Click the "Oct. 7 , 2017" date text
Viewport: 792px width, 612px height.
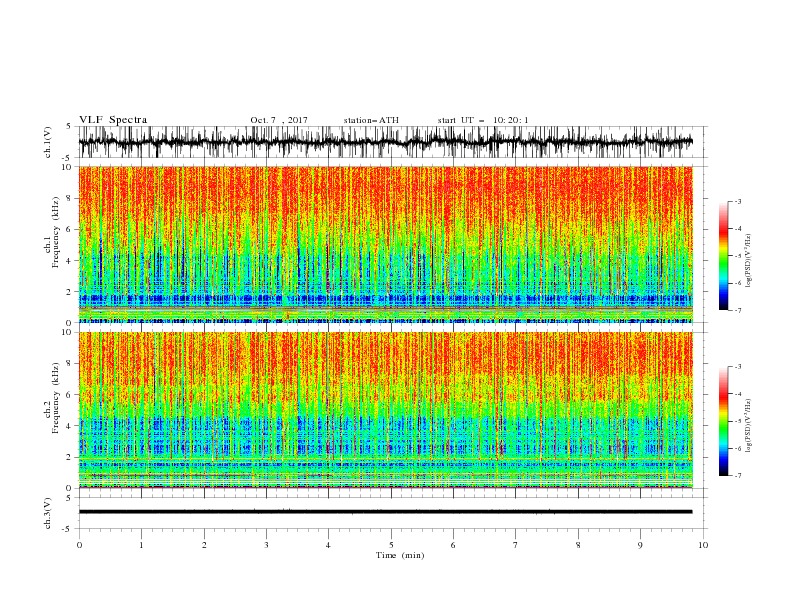click(279, 120)
